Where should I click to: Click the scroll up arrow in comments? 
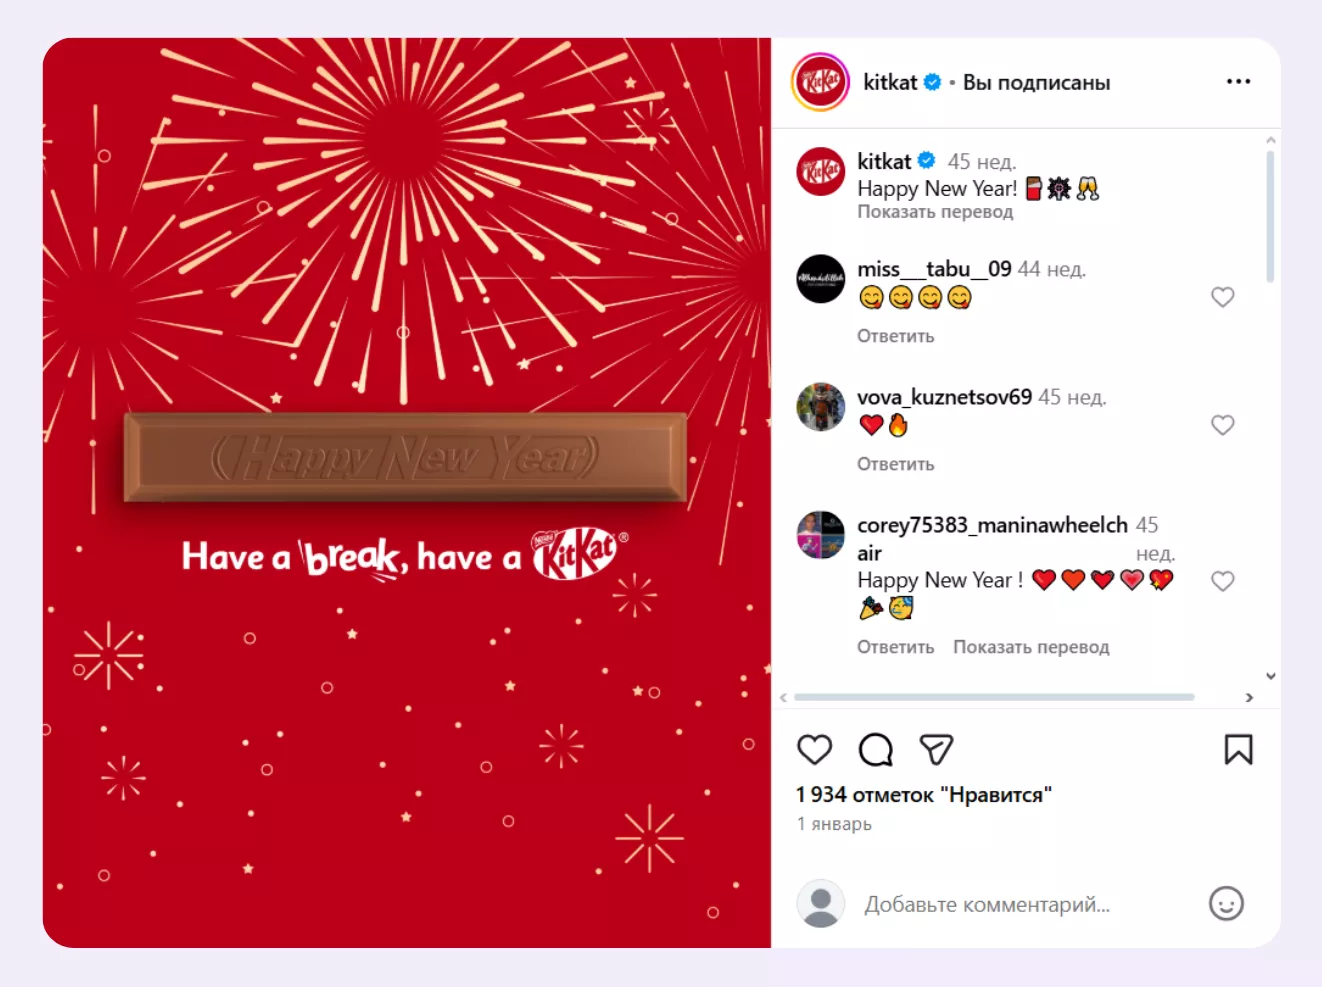[x=1271, y=141]
